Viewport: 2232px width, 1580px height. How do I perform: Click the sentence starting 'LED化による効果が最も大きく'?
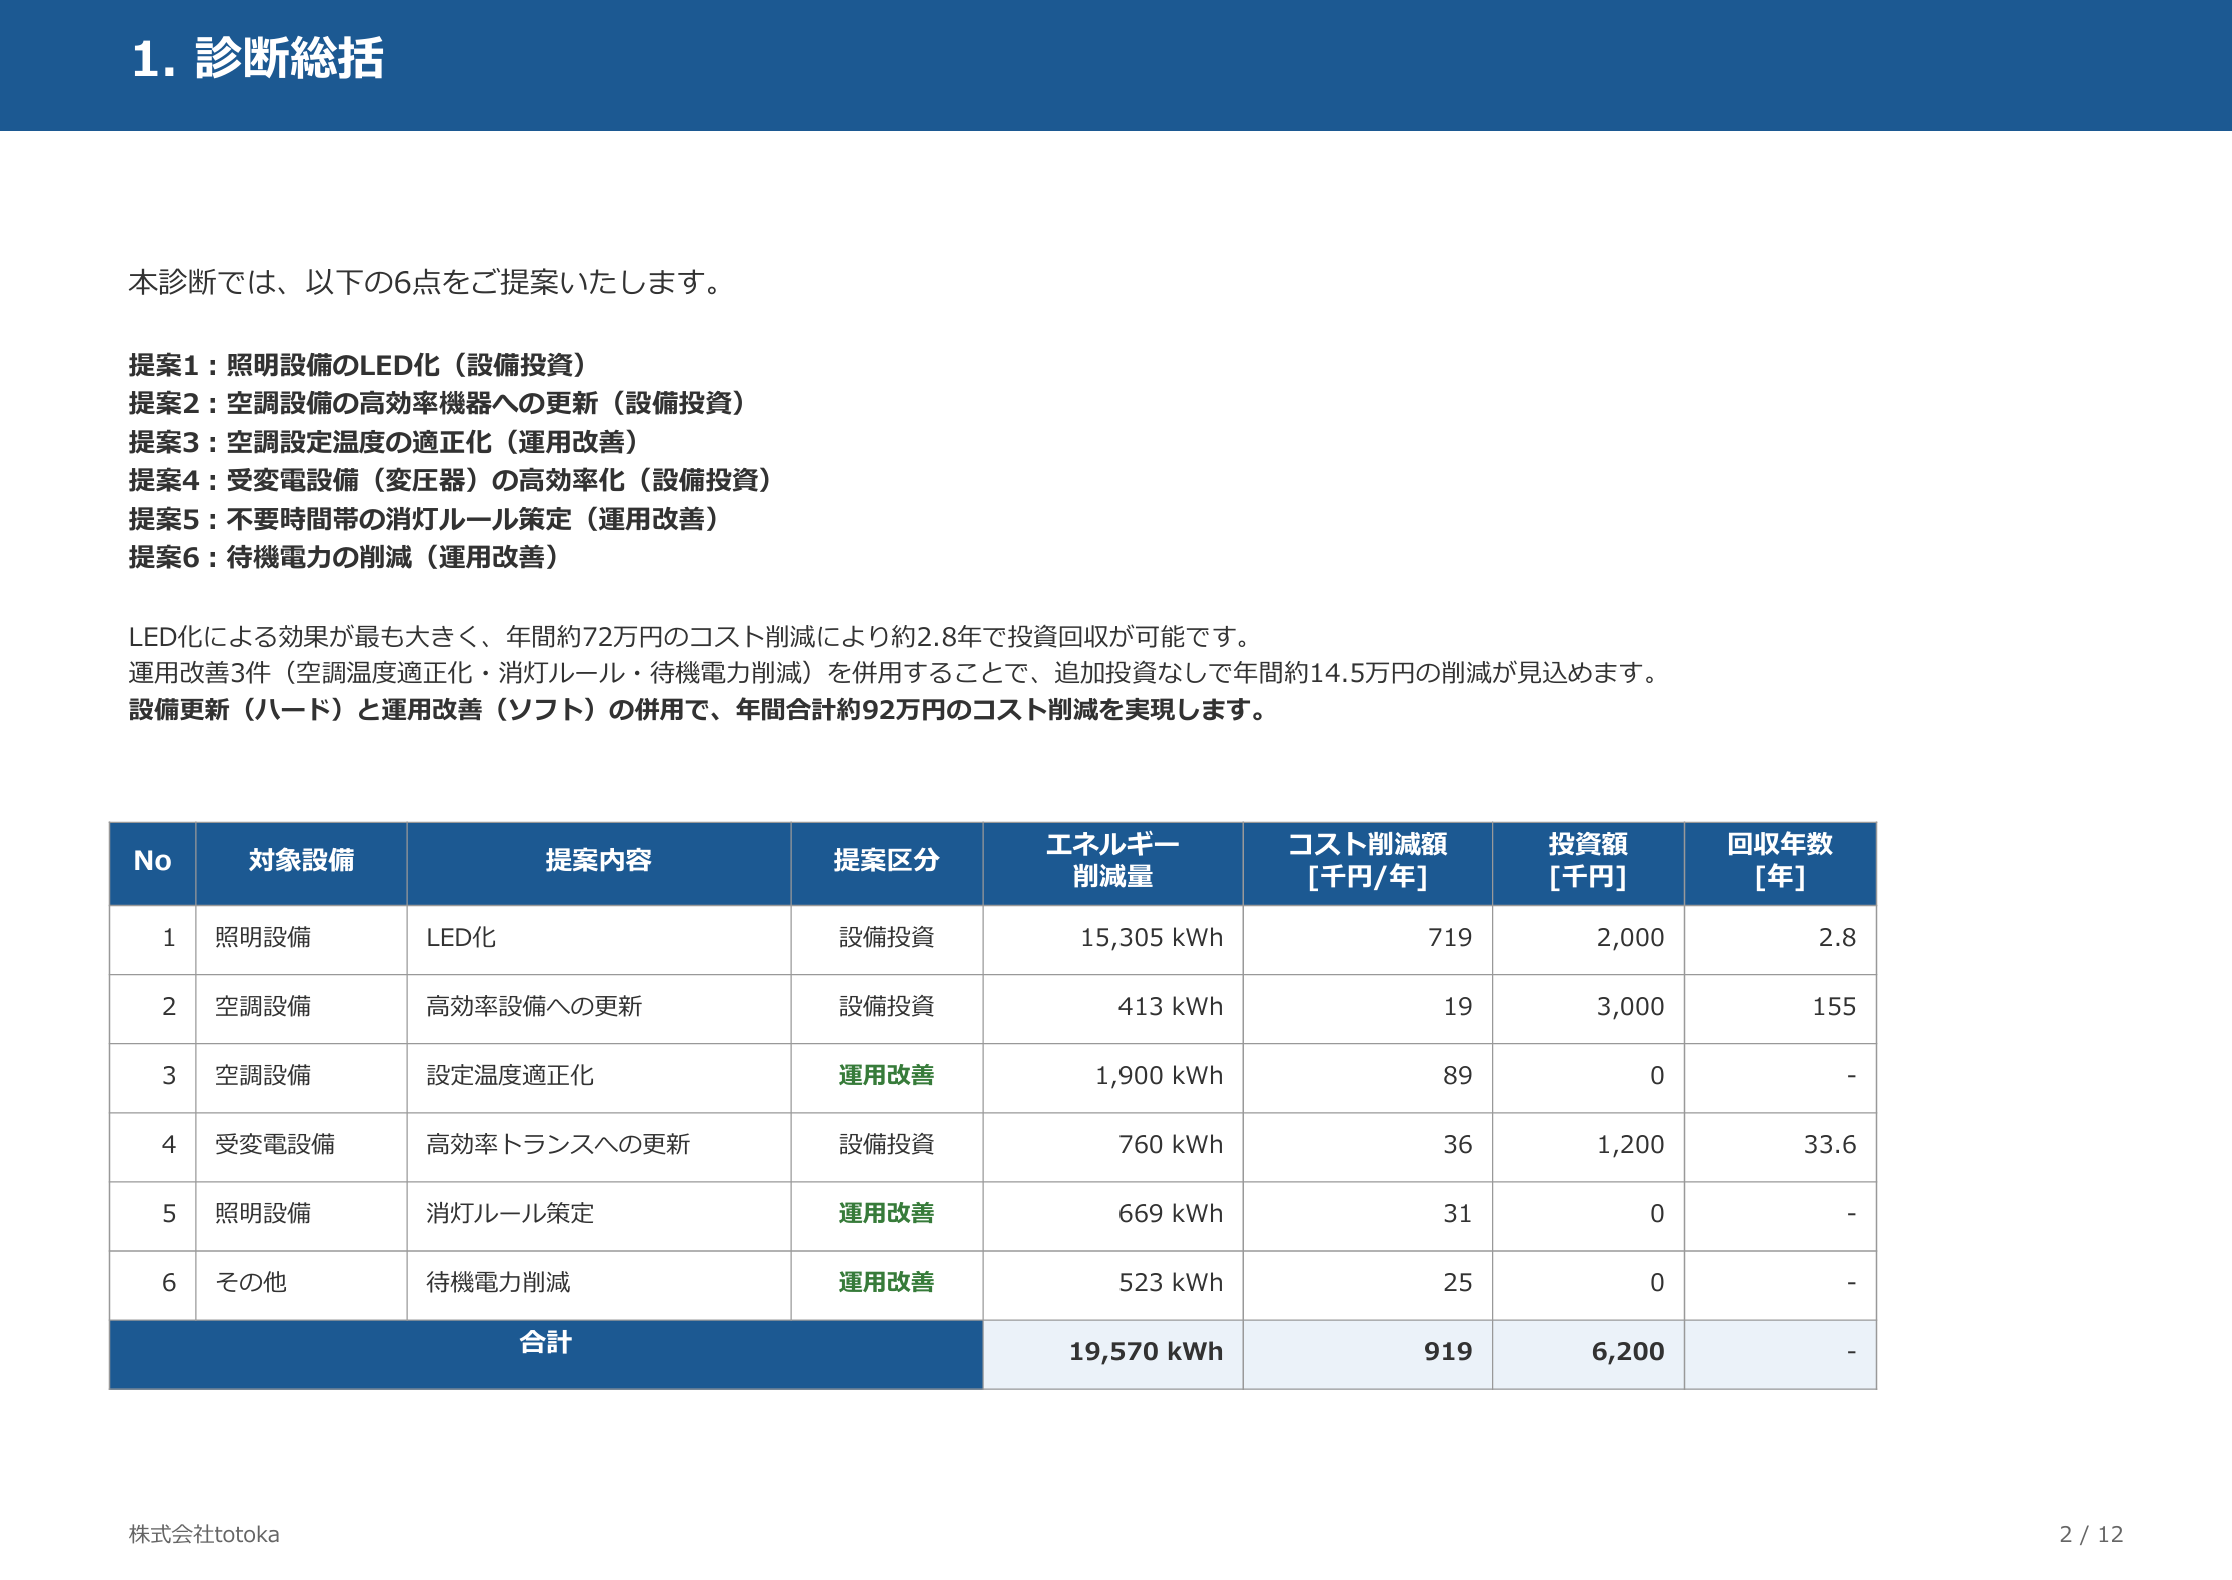click(x=691, y=637)
